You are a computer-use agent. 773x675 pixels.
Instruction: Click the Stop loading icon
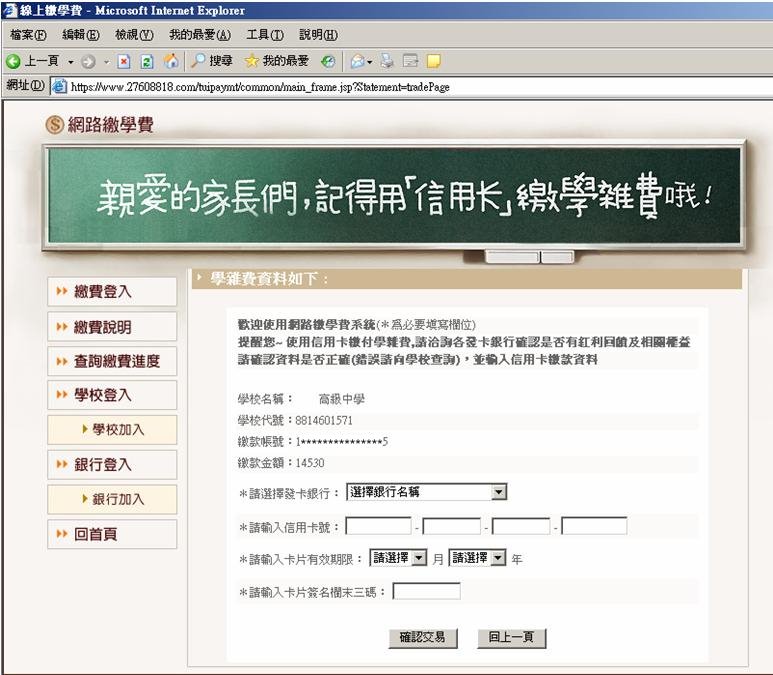[x=122, y=61]
